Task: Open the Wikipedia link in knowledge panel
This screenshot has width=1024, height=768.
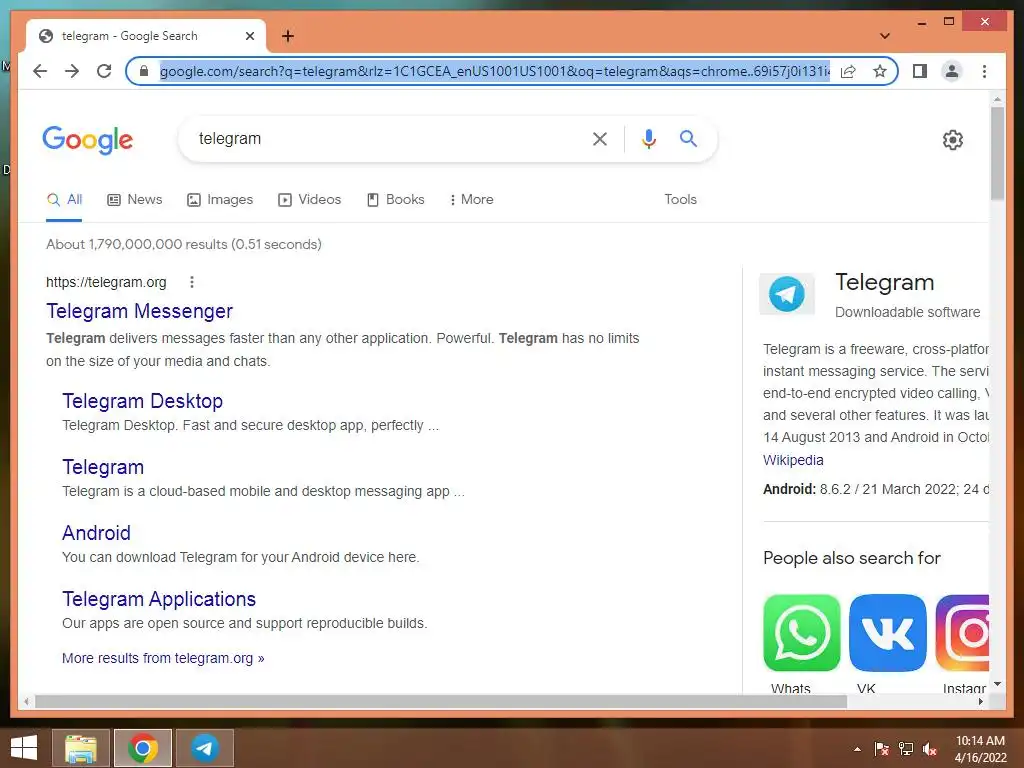Action: 793,460
